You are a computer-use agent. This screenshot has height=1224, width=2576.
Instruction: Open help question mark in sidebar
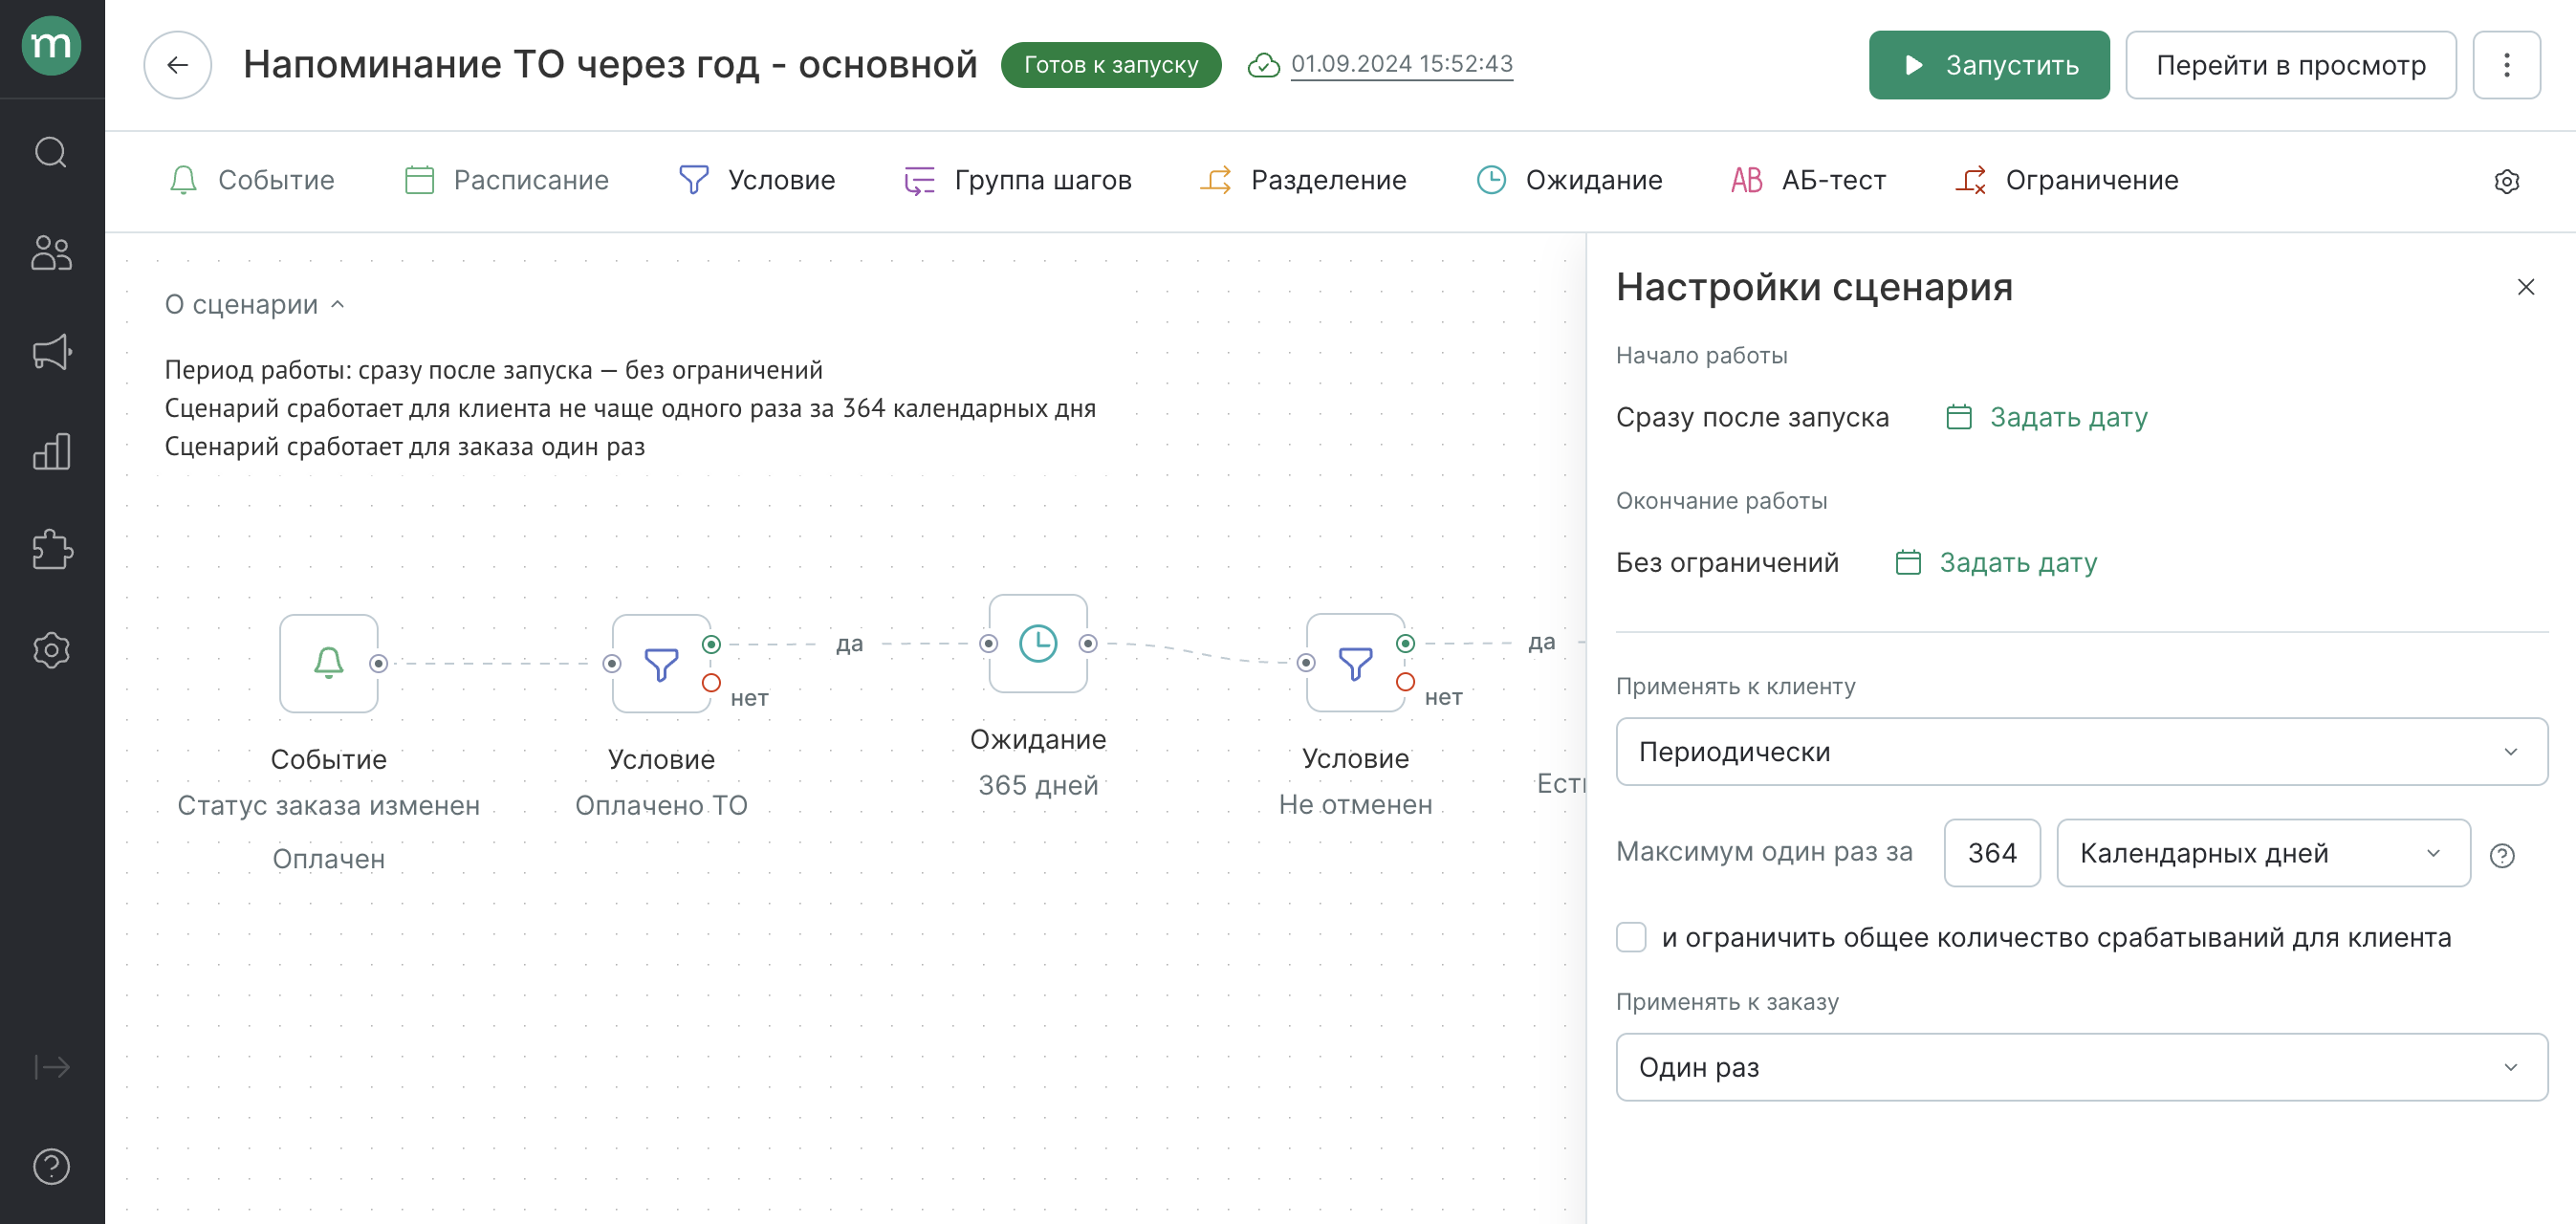52,1166
